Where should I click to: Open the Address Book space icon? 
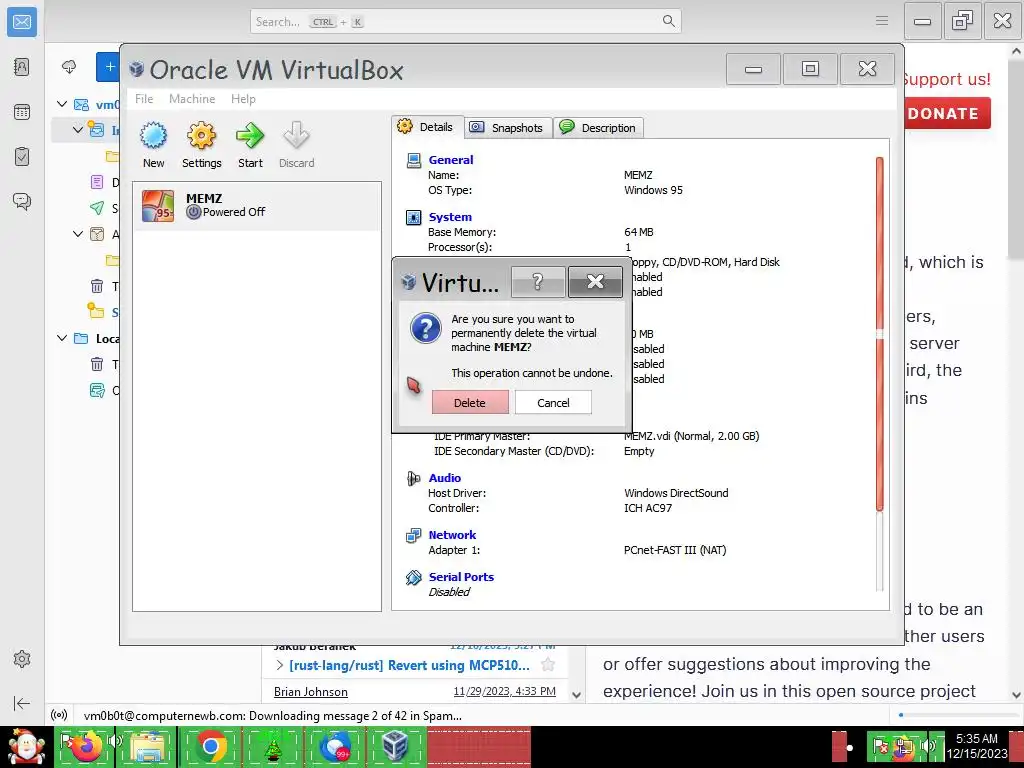pyautogui.click(x=22, y=67)
